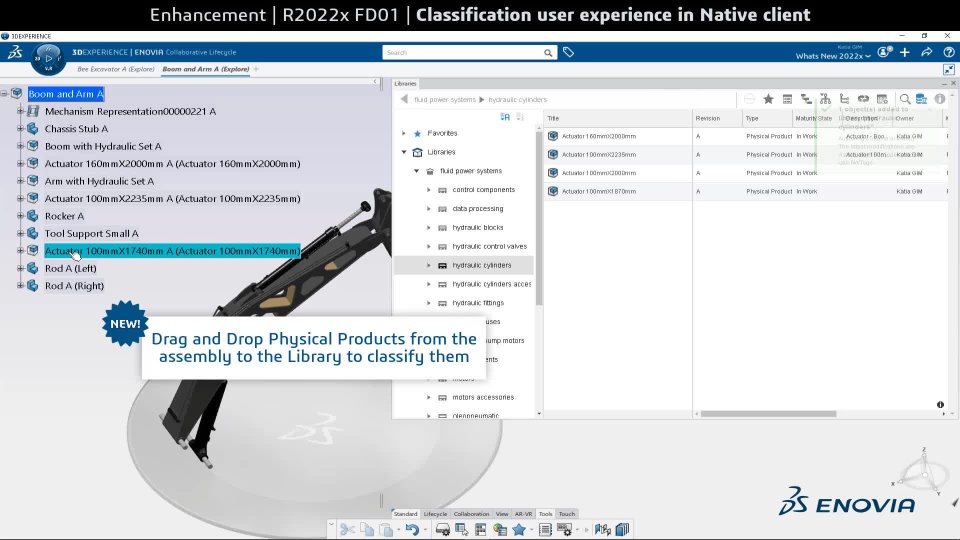The width and height of the screenshot is (960, 540).
Task: Select the Boom and Arm A (Explore) tab
Action: (206, 69)
